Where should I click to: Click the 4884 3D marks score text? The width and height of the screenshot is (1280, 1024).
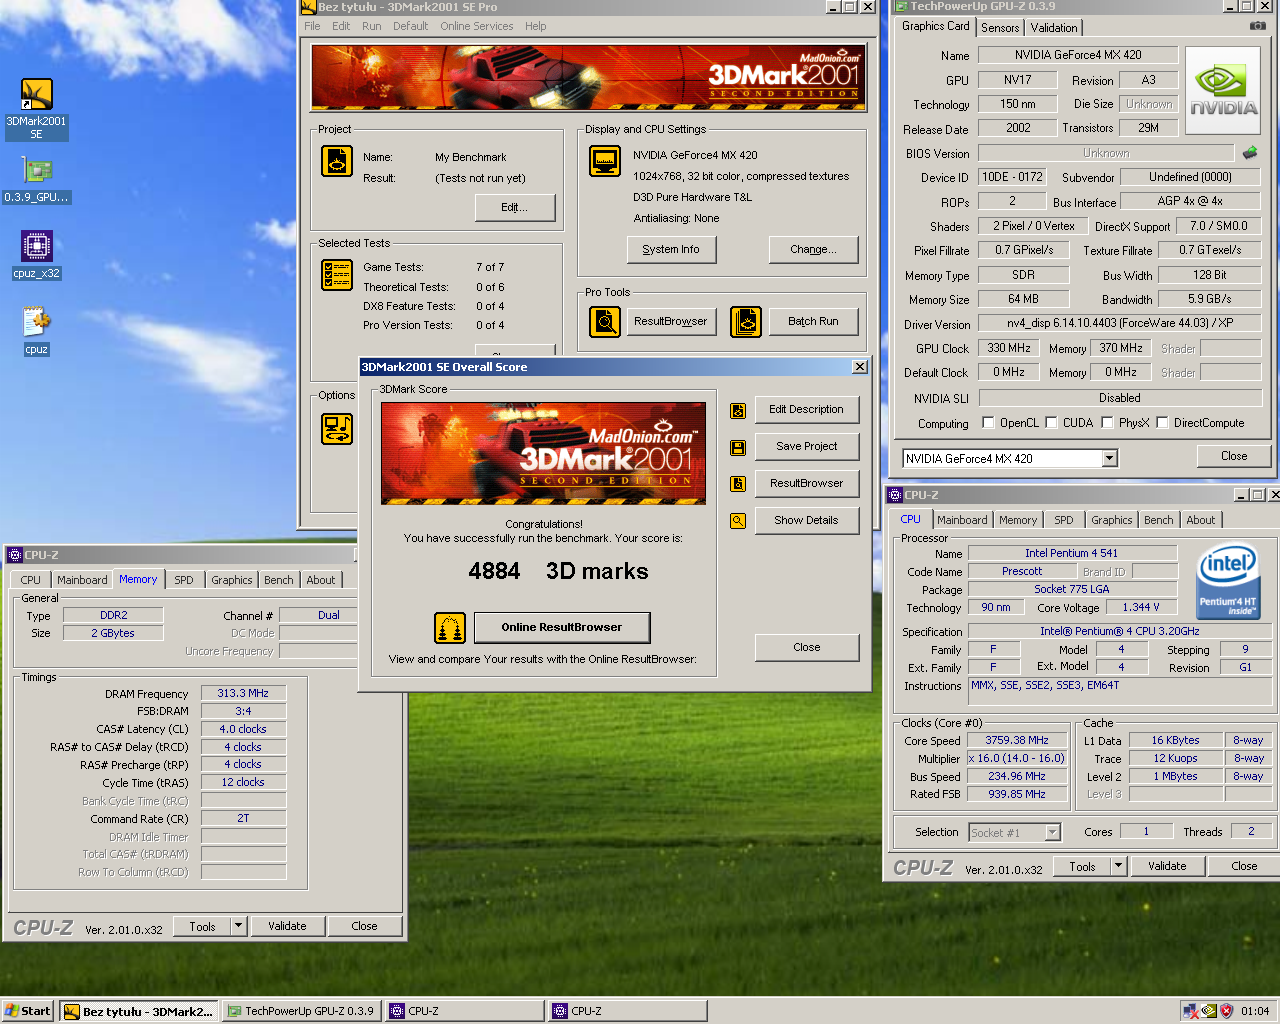(558, 571)
